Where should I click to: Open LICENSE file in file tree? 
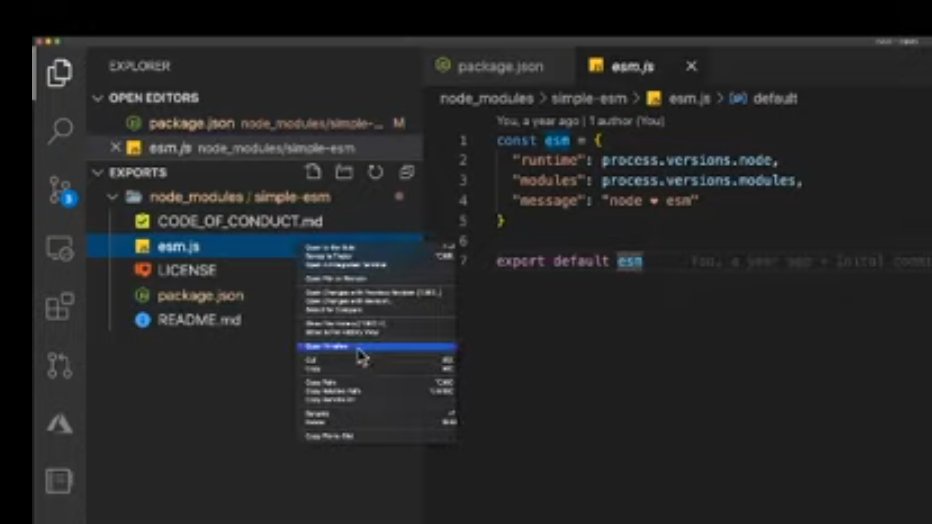(186, 270)
